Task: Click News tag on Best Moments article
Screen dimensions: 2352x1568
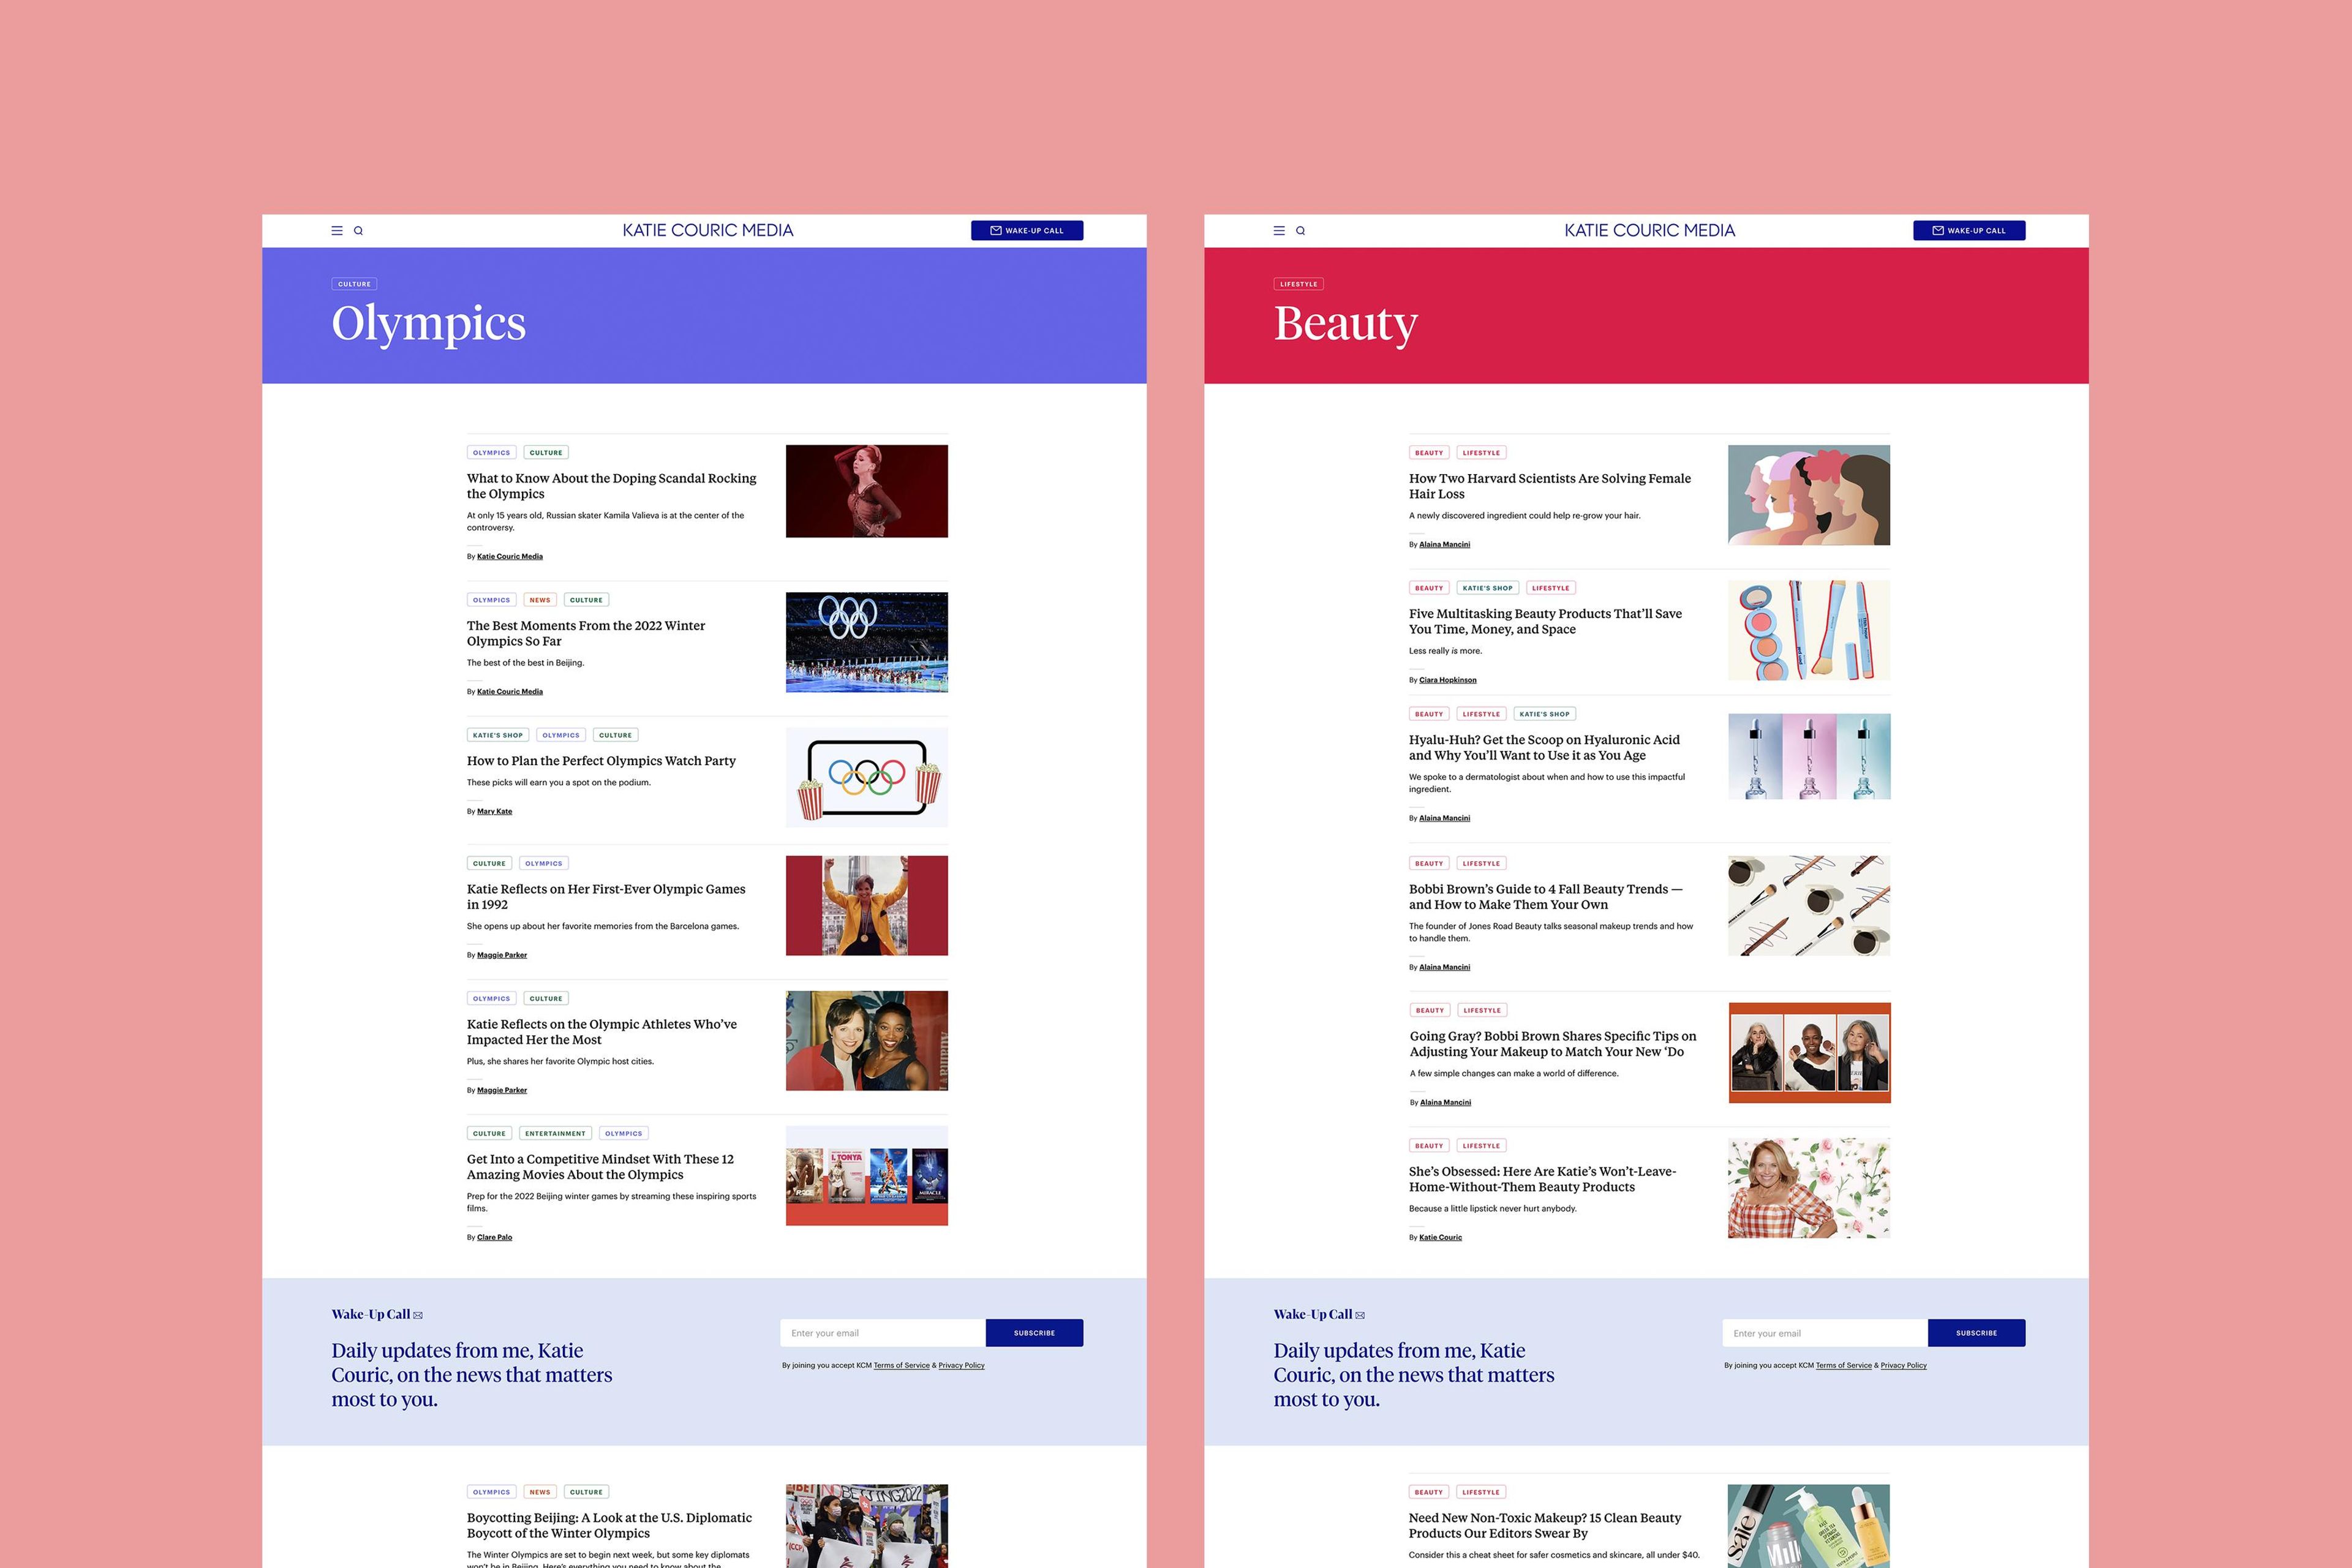Action: pos(540,600)
